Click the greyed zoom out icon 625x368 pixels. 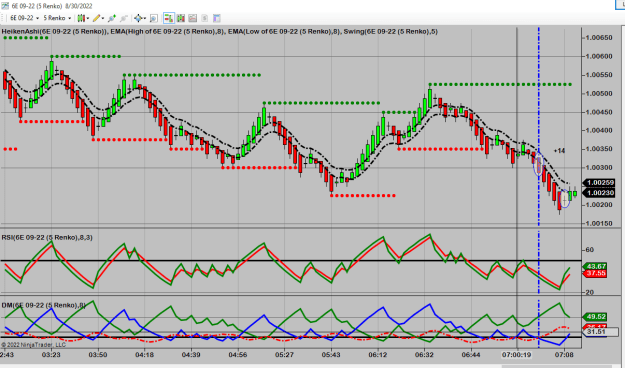click(x=124, y=18)
